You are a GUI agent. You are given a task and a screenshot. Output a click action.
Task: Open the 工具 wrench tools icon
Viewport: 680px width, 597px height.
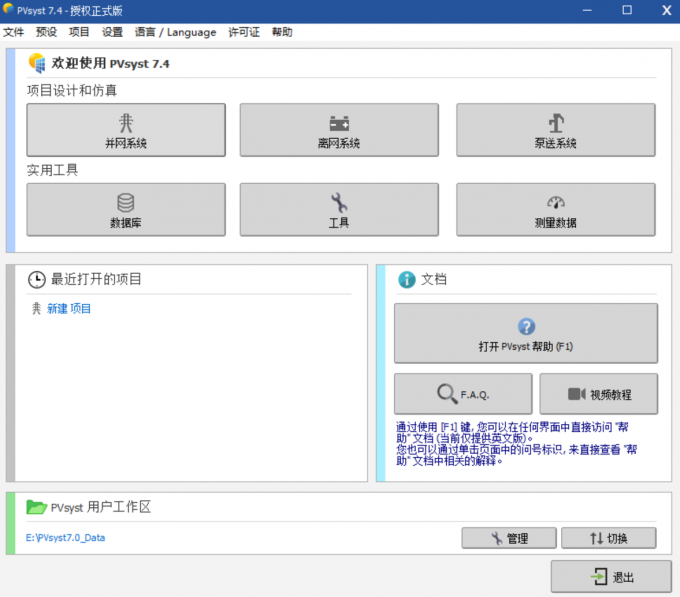339,203
